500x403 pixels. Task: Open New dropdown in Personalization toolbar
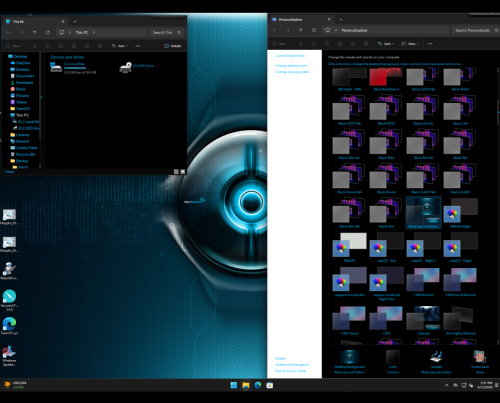pyautogui.click(x=280, y=44)
